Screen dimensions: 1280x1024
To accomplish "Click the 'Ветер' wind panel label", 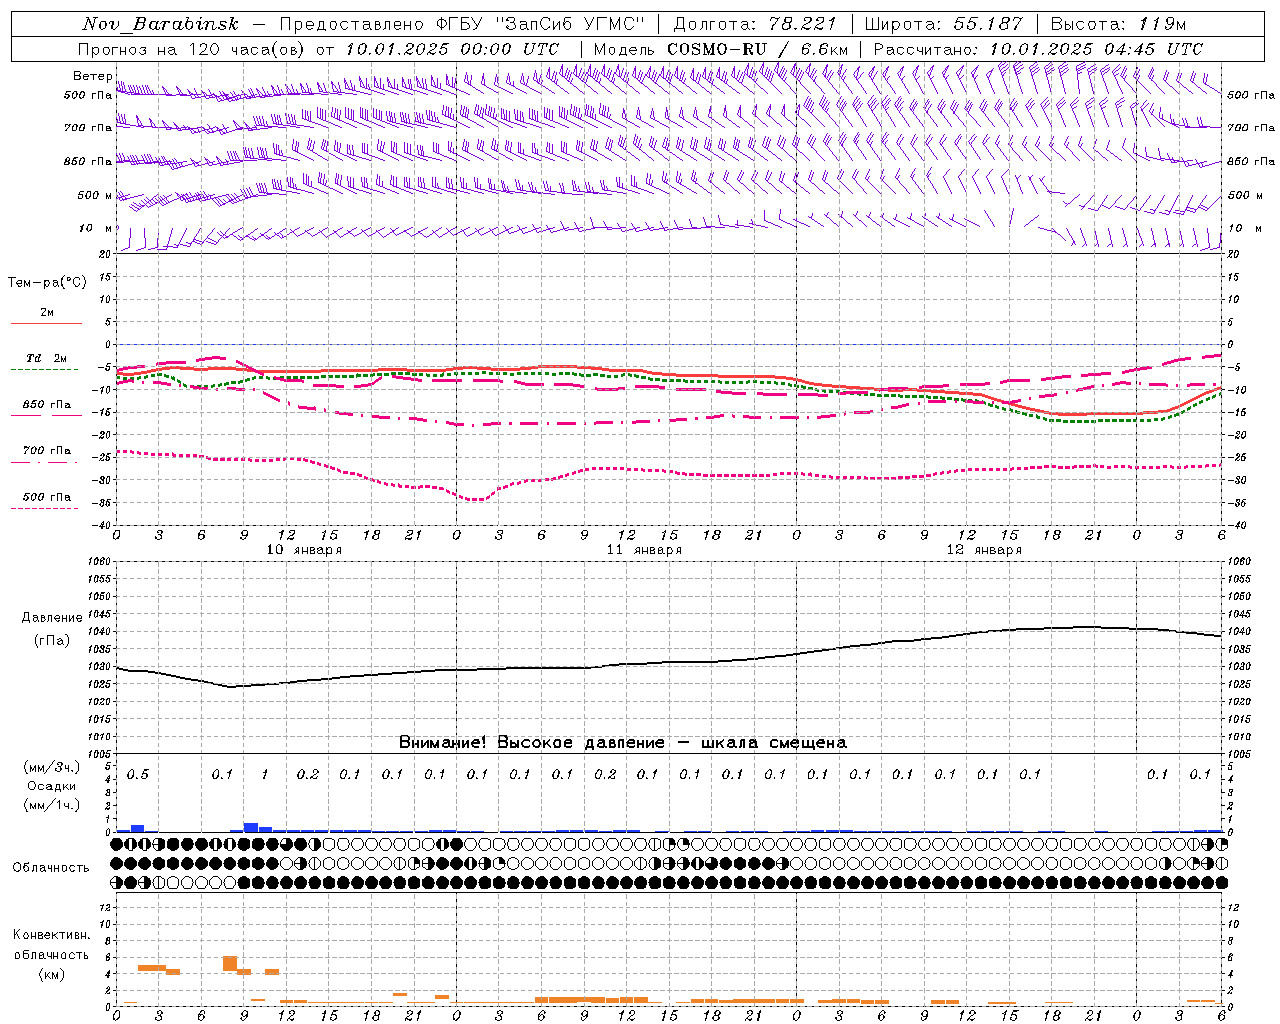I will point(92,76).
